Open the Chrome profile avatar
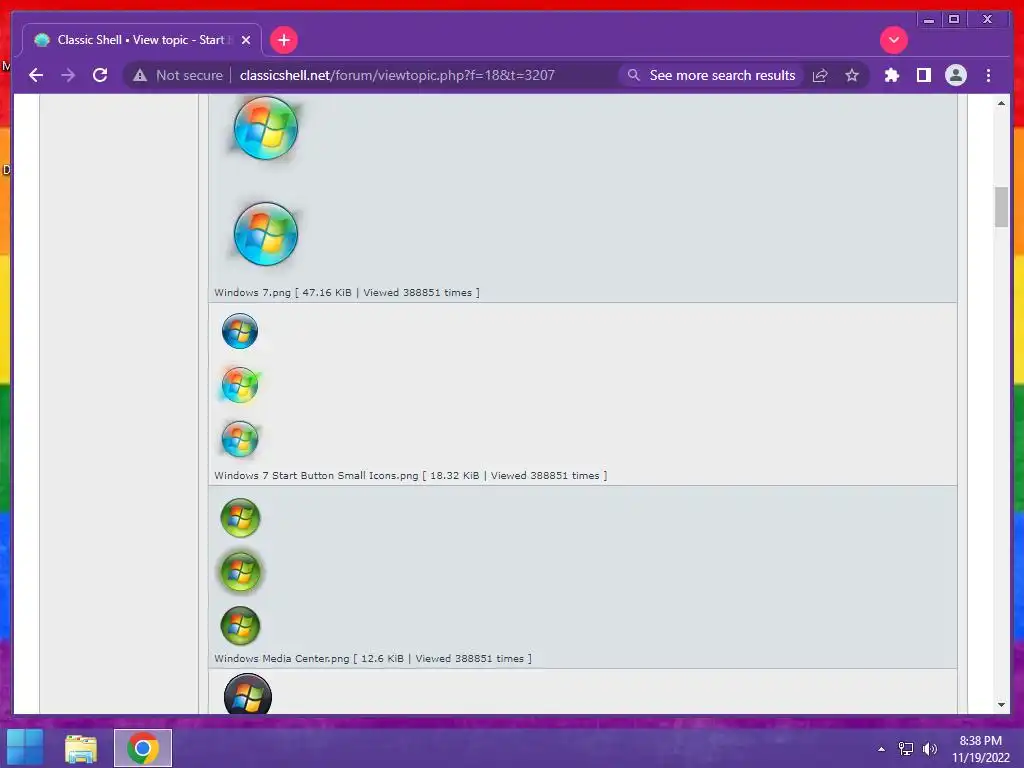This screenshot has width=1024, height=768. pyautogui.click(x=955, y=75)
